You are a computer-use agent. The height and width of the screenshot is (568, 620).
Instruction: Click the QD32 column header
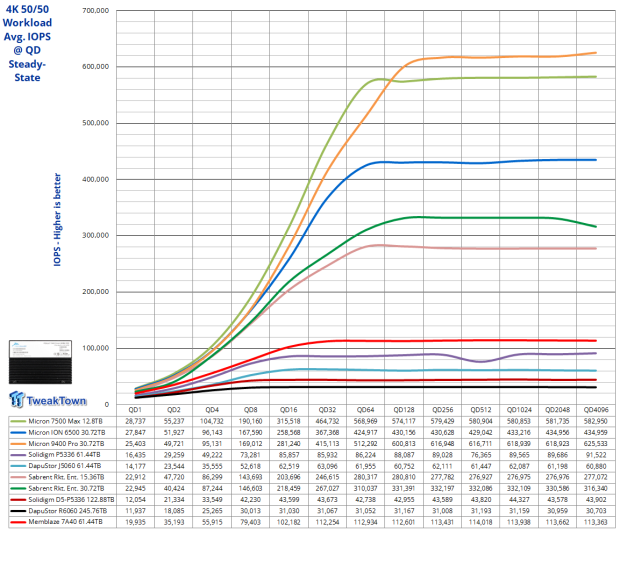tap(327, 410)
